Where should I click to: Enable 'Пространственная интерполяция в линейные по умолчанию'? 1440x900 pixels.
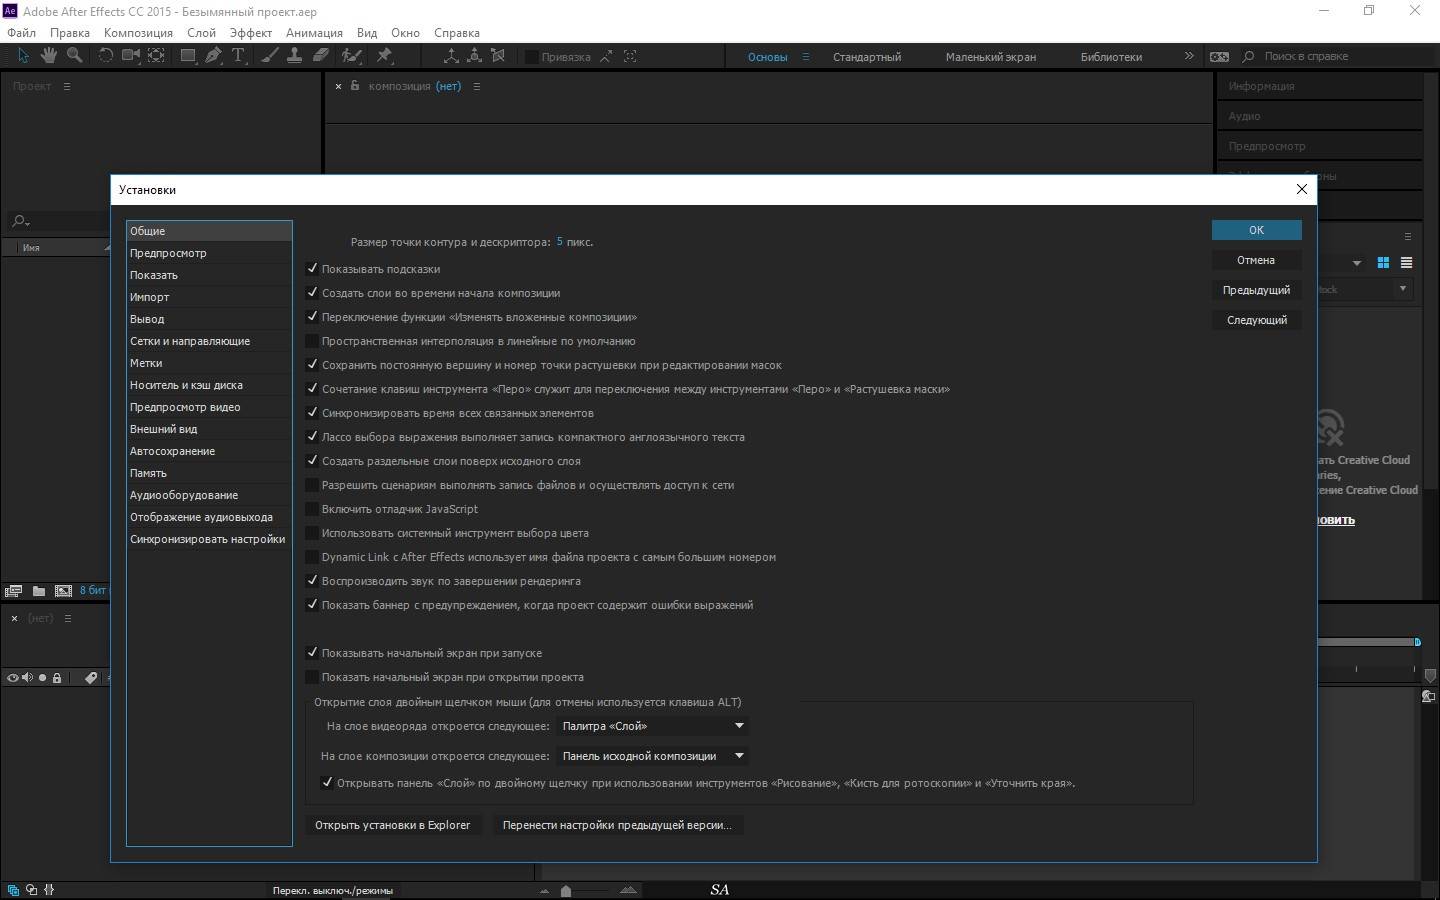pos(312,341)
